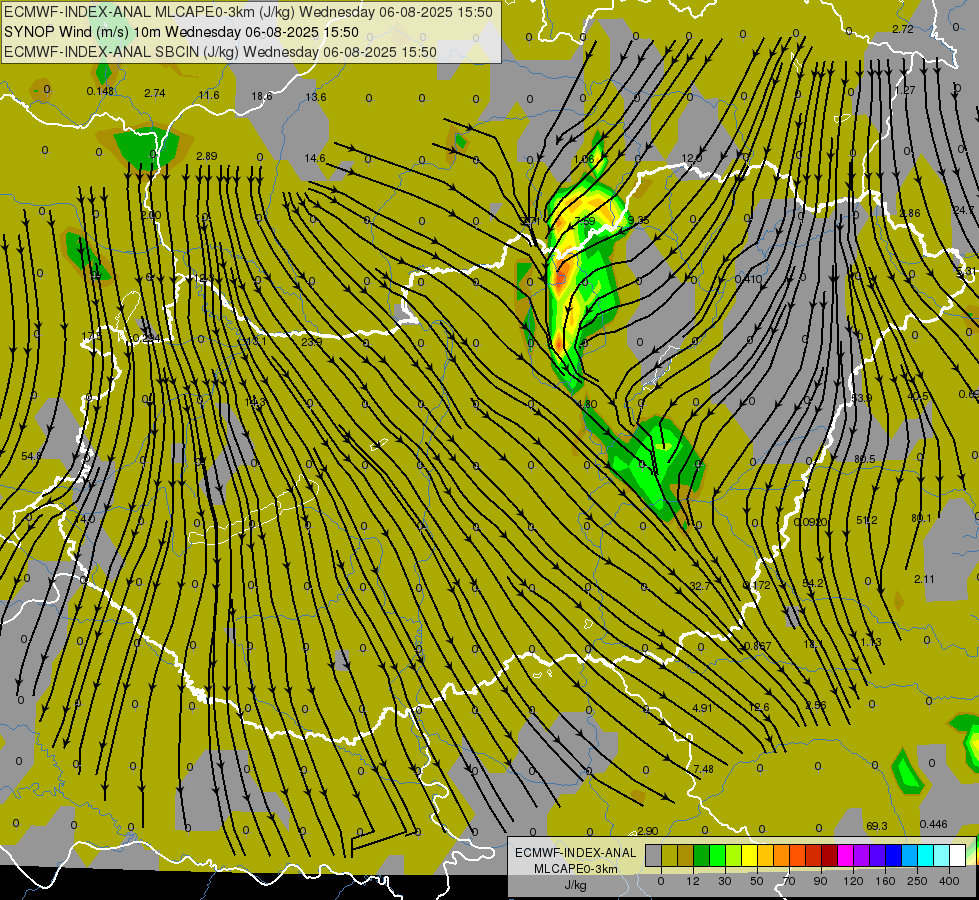Click the map value 32.7
Screen dimensions: 979x900
pos(700,586)
